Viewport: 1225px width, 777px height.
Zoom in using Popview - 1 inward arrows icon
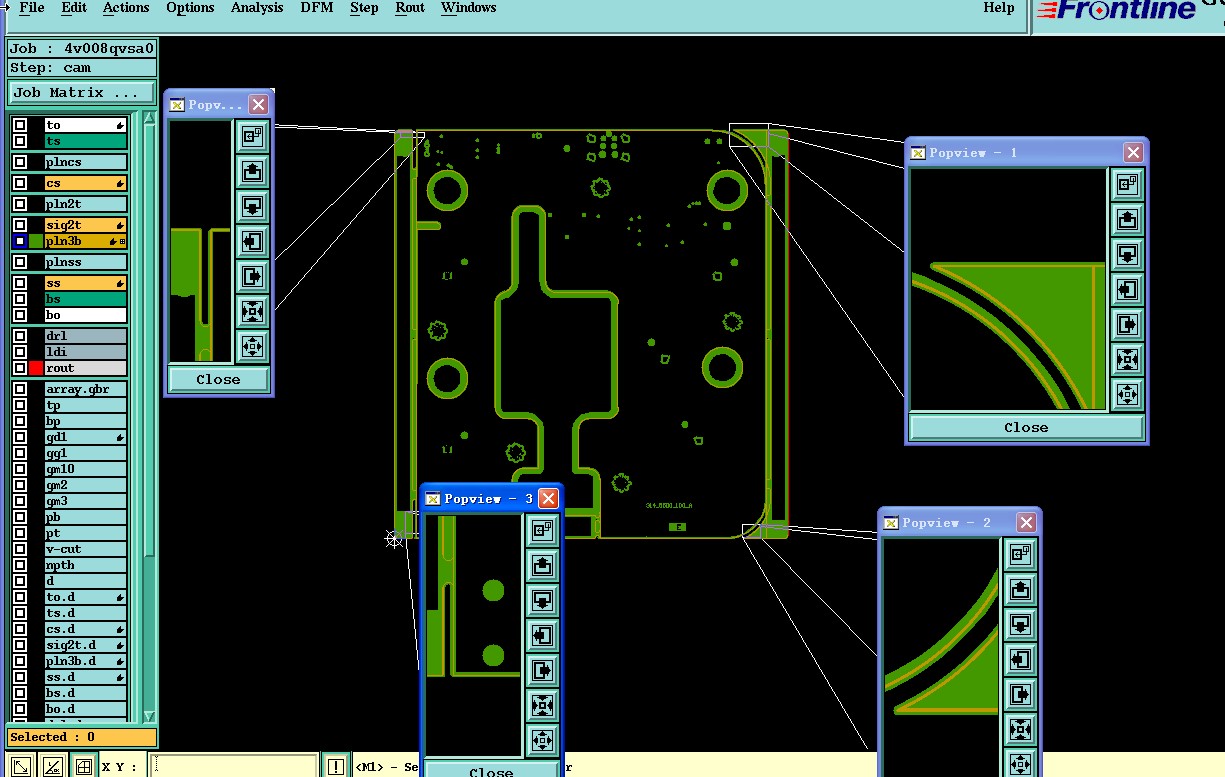click(x=1127, y=359)
